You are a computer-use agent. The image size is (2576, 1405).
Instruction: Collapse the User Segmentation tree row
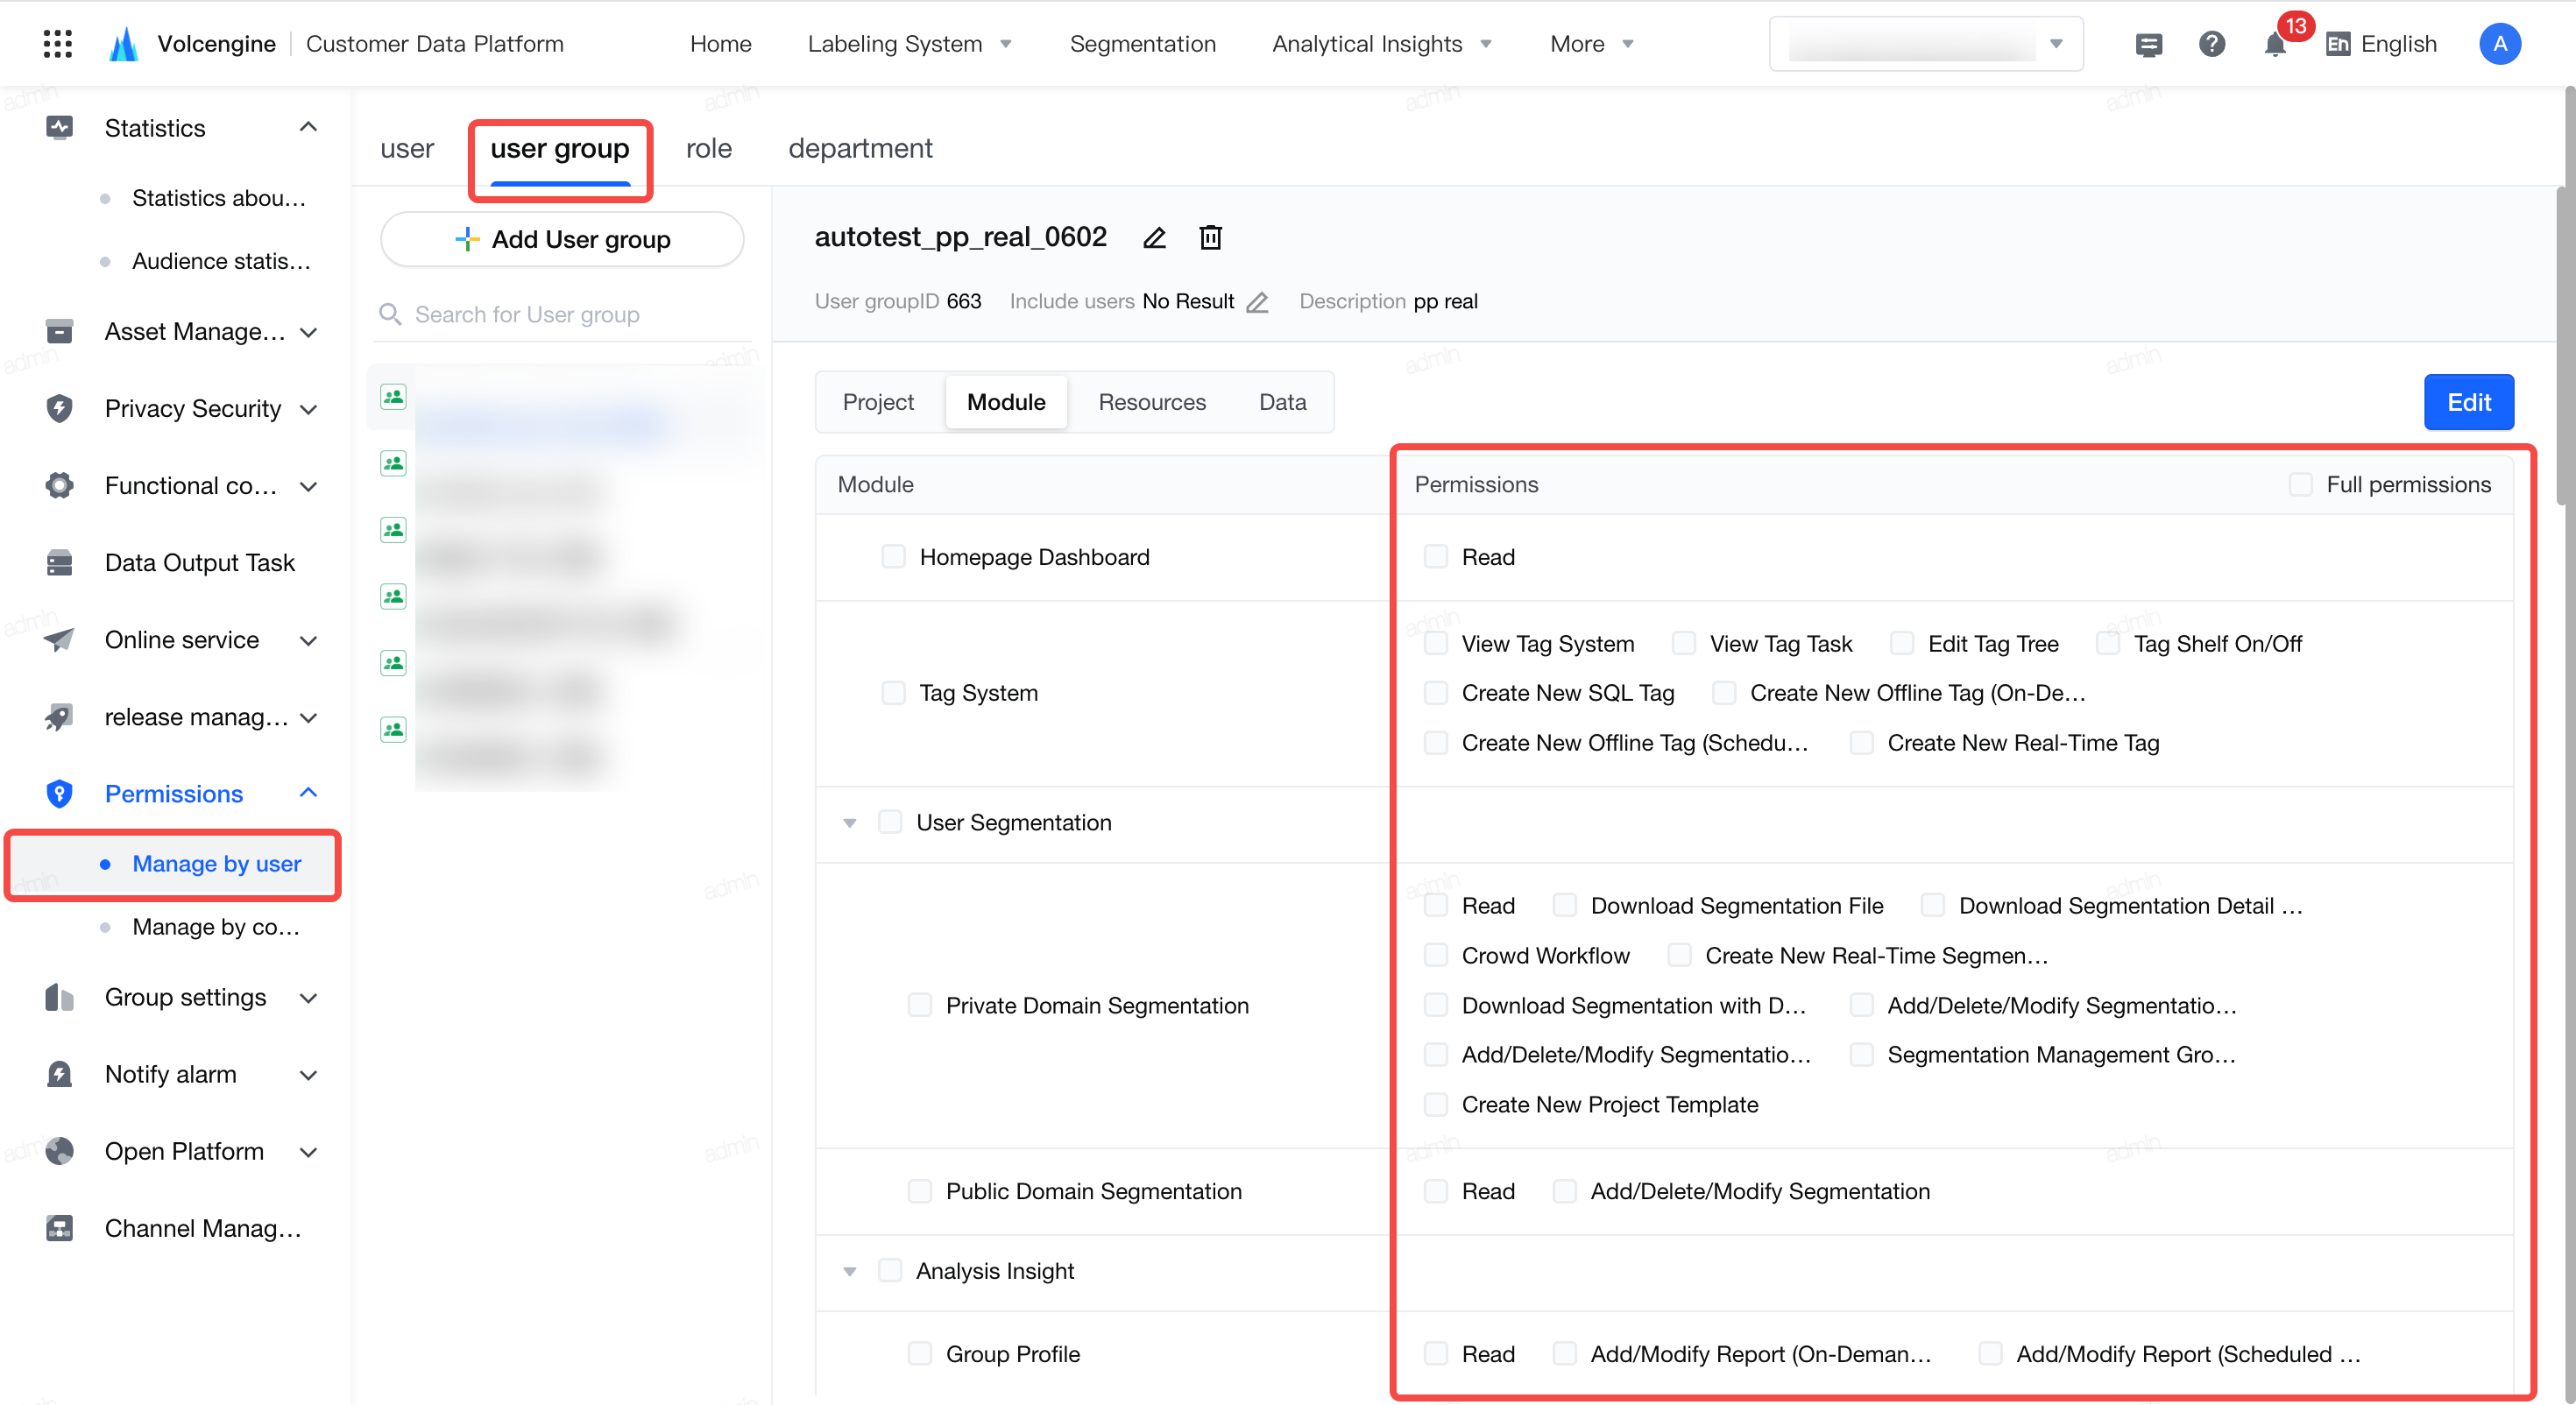pos(850,823)
